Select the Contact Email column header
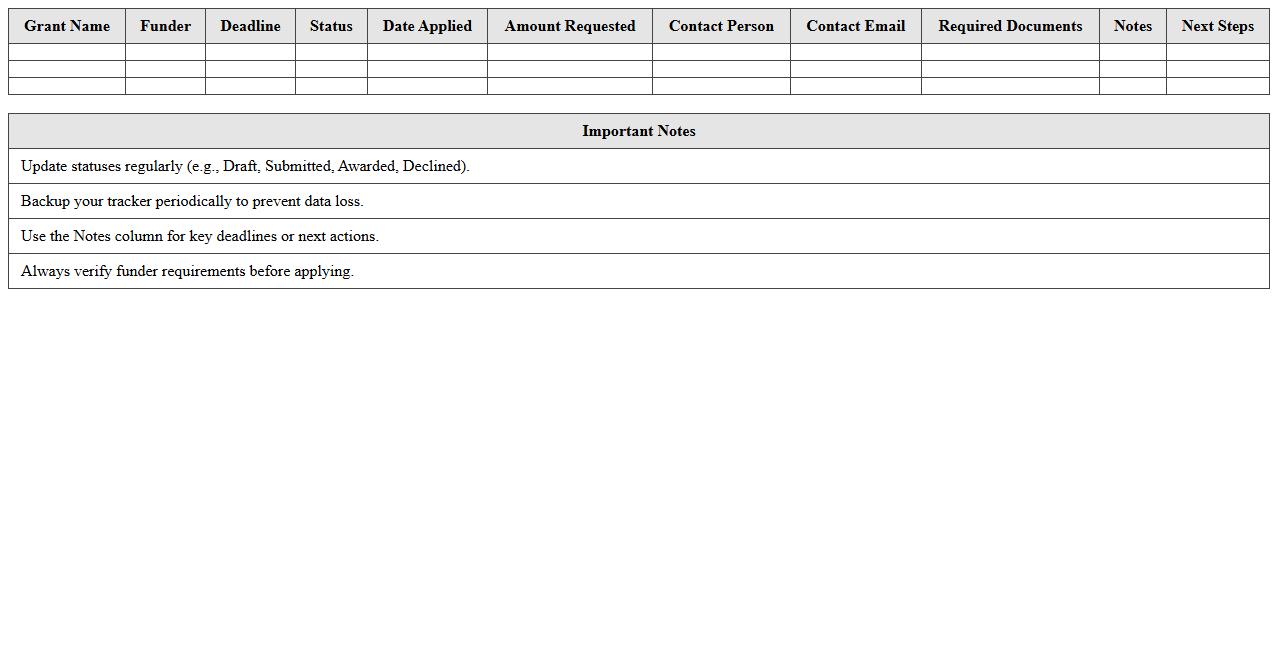1278x650 pixels. pos(855,26)
